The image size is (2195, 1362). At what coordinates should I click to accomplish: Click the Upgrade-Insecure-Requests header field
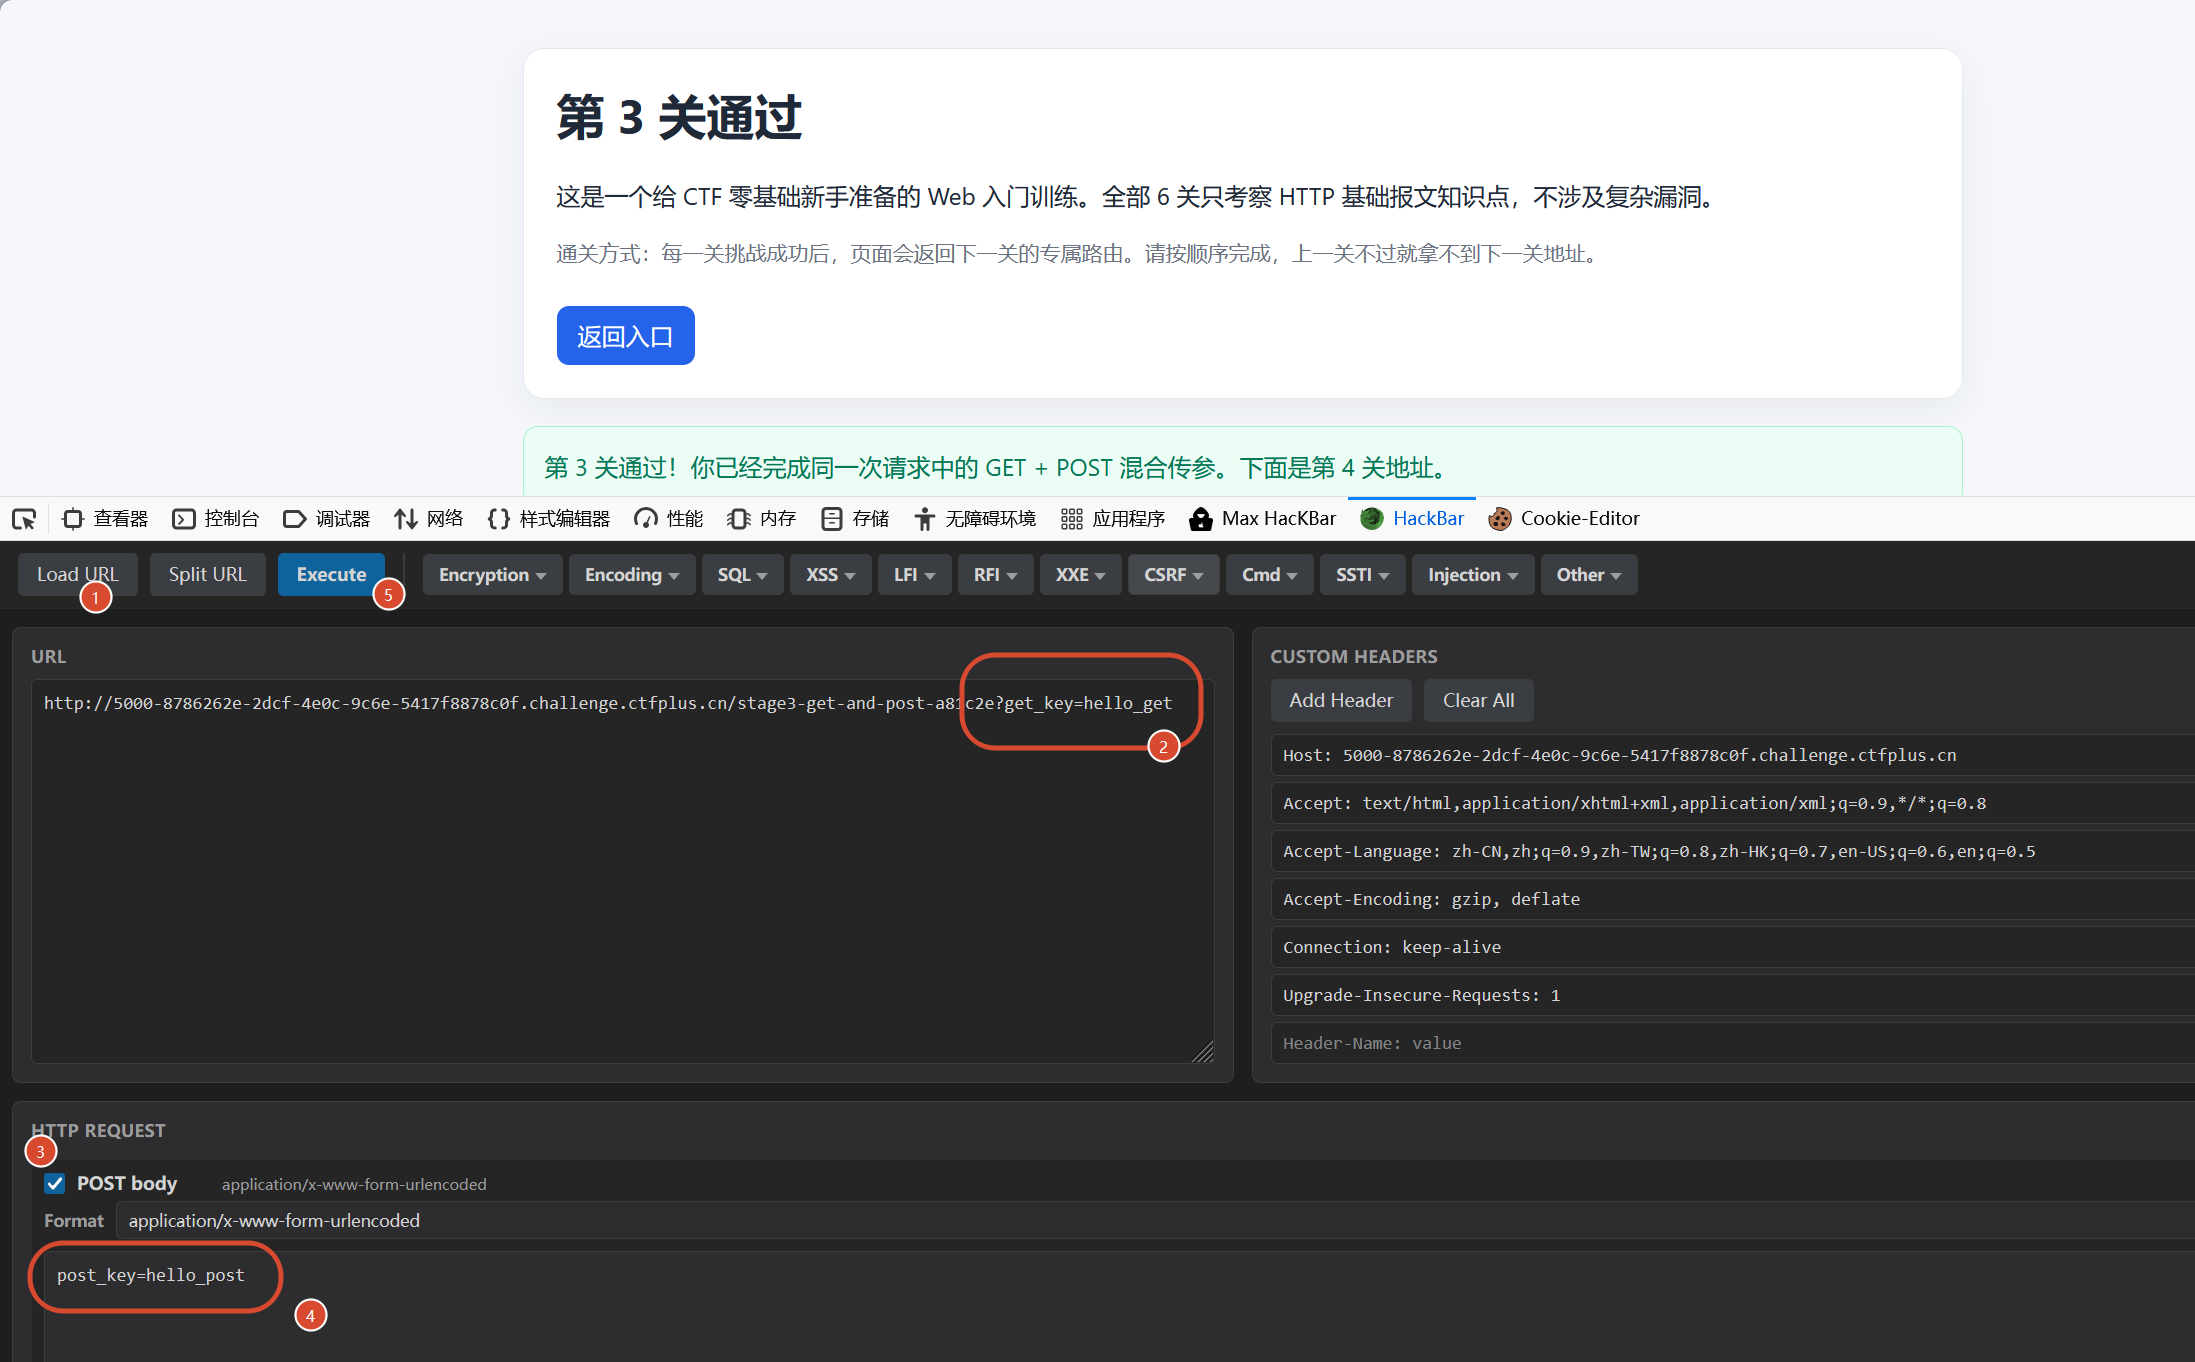1733,995
